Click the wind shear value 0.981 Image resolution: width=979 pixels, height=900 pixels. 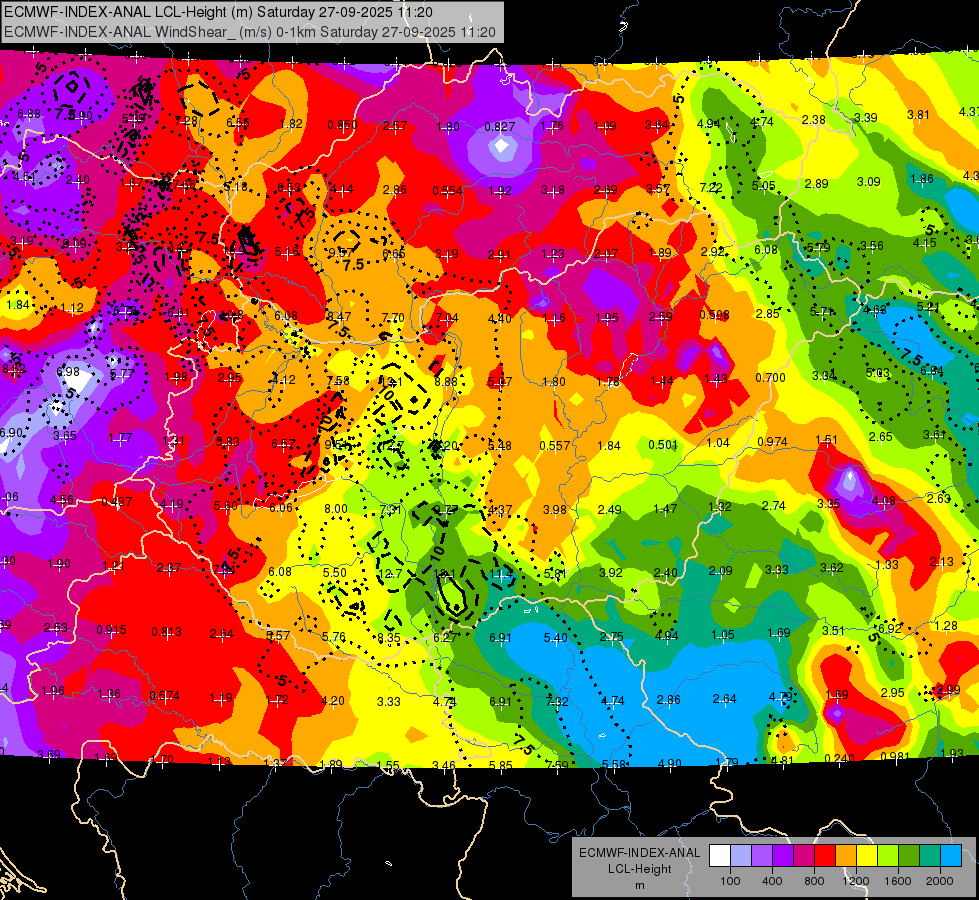click(895, 756)
